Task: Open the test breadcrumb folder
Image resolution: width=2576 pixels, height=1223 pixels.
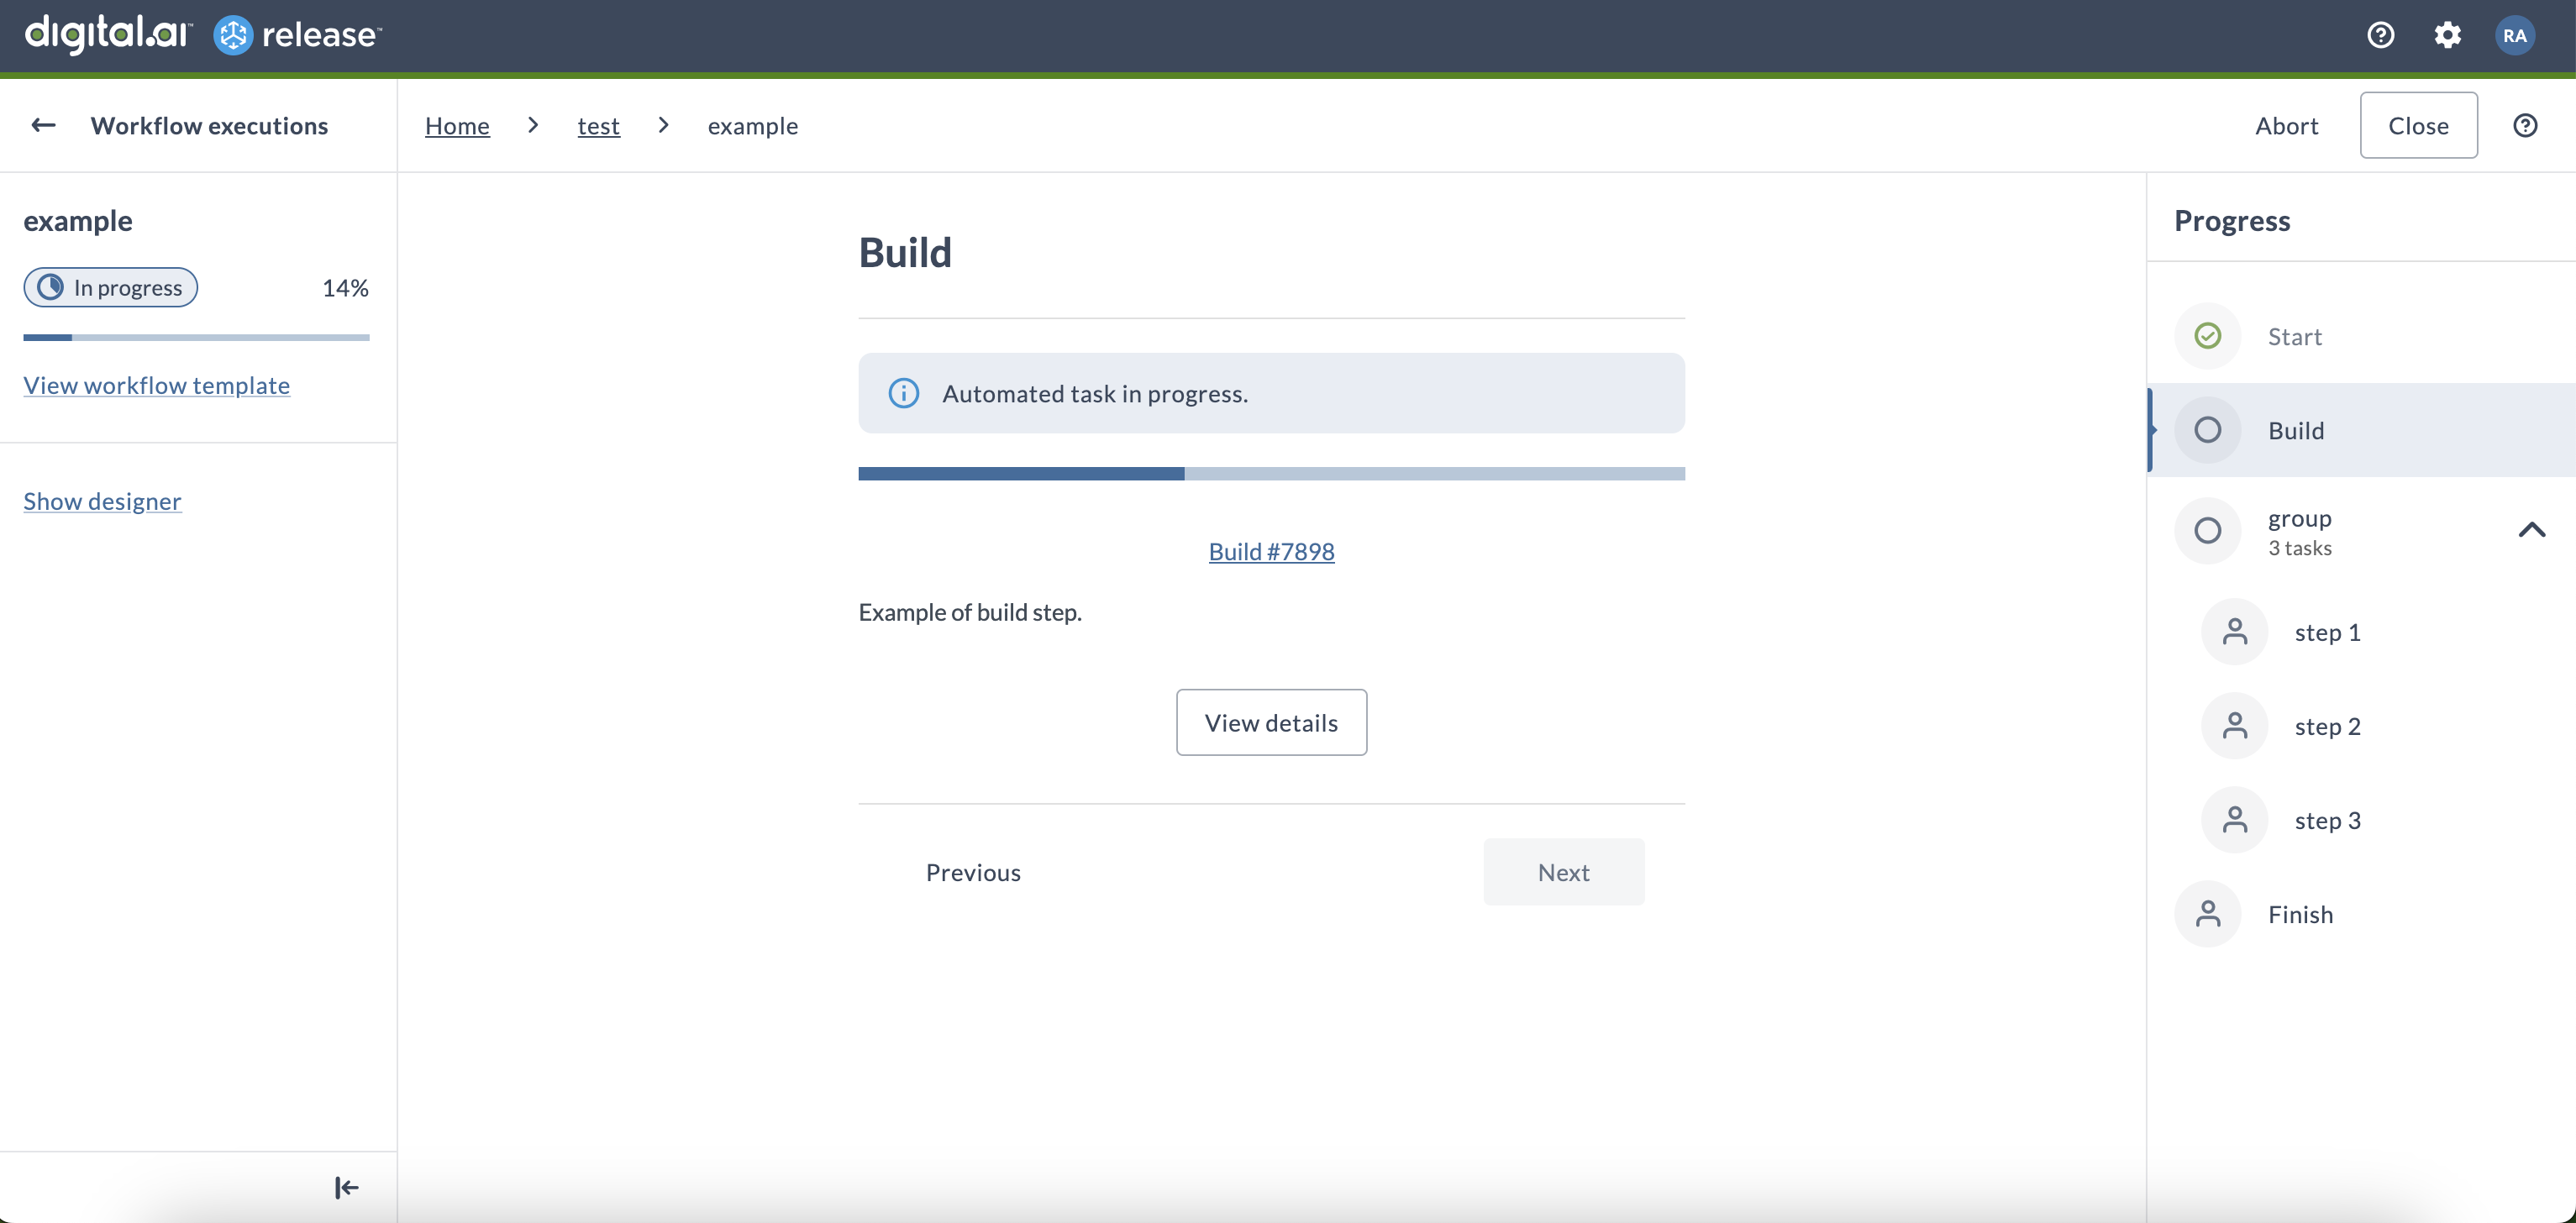Action: point(598,125)
